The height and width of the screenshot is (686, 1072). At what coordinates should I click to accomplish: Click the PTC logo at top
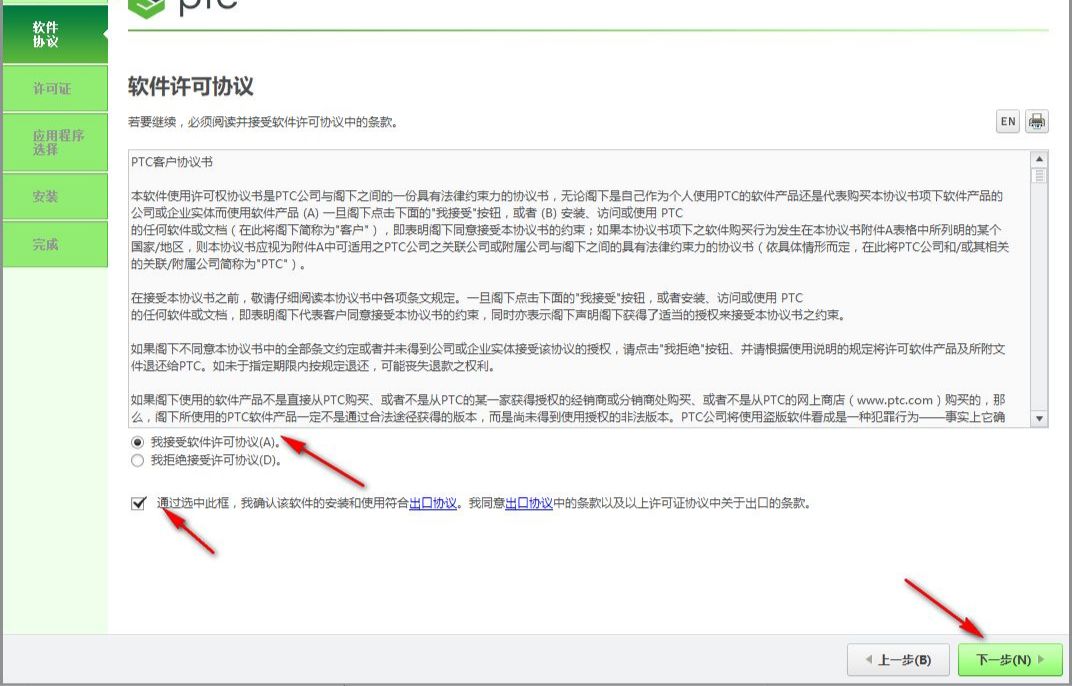182,7
